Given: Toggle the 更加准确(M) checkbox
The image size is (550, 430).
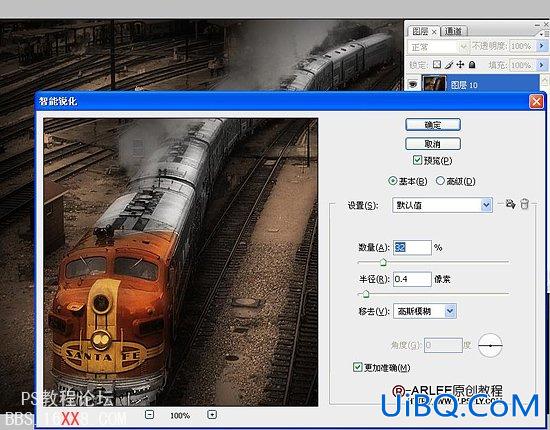Looking at the screenshot, I should (357, 367).
